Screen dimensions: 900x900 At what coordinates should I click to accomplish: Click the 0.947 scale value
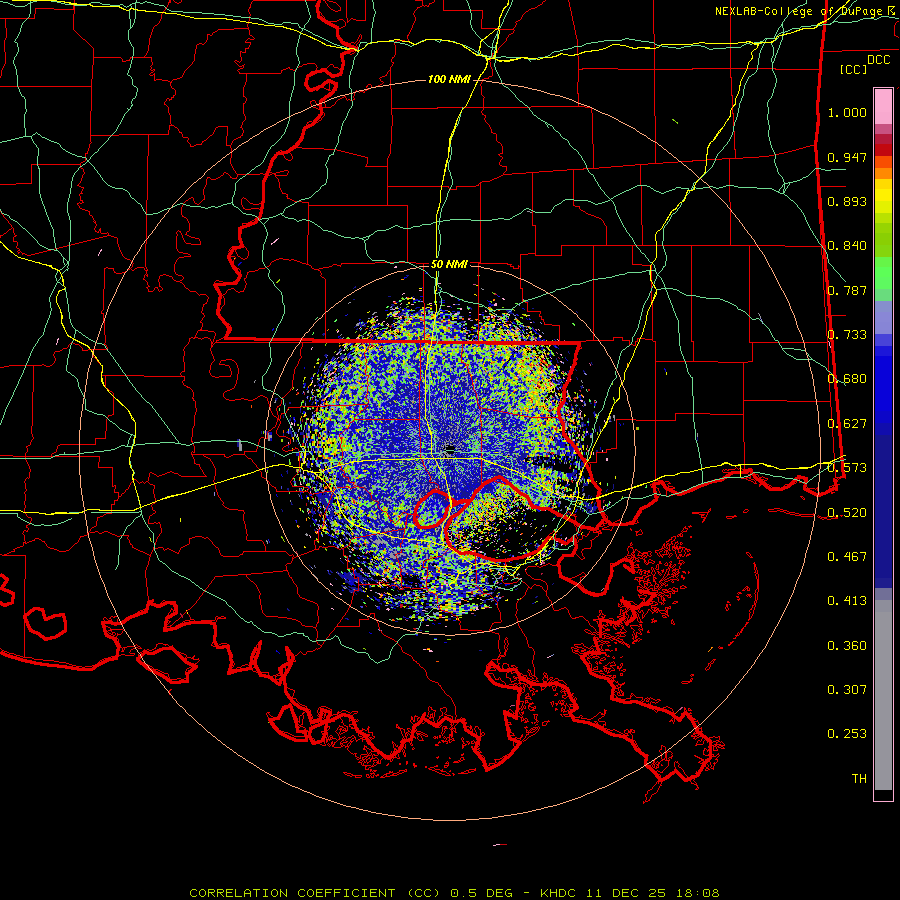click(x=847, y=157)
